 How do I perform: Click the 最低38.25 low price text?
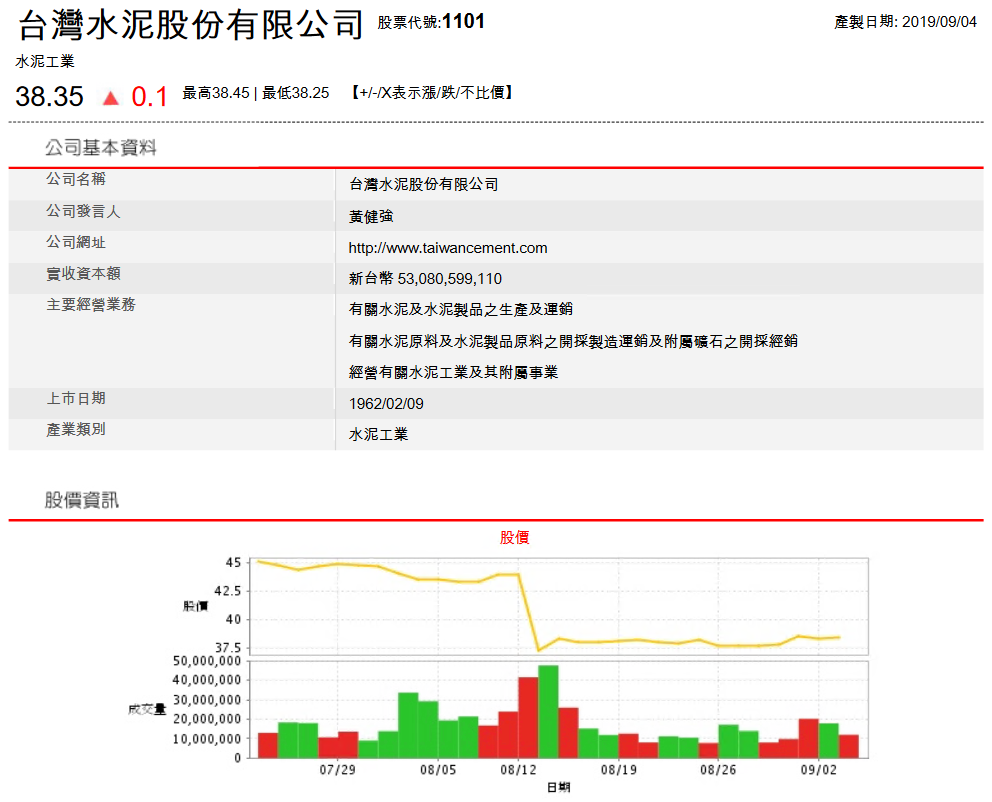(295, 93)
